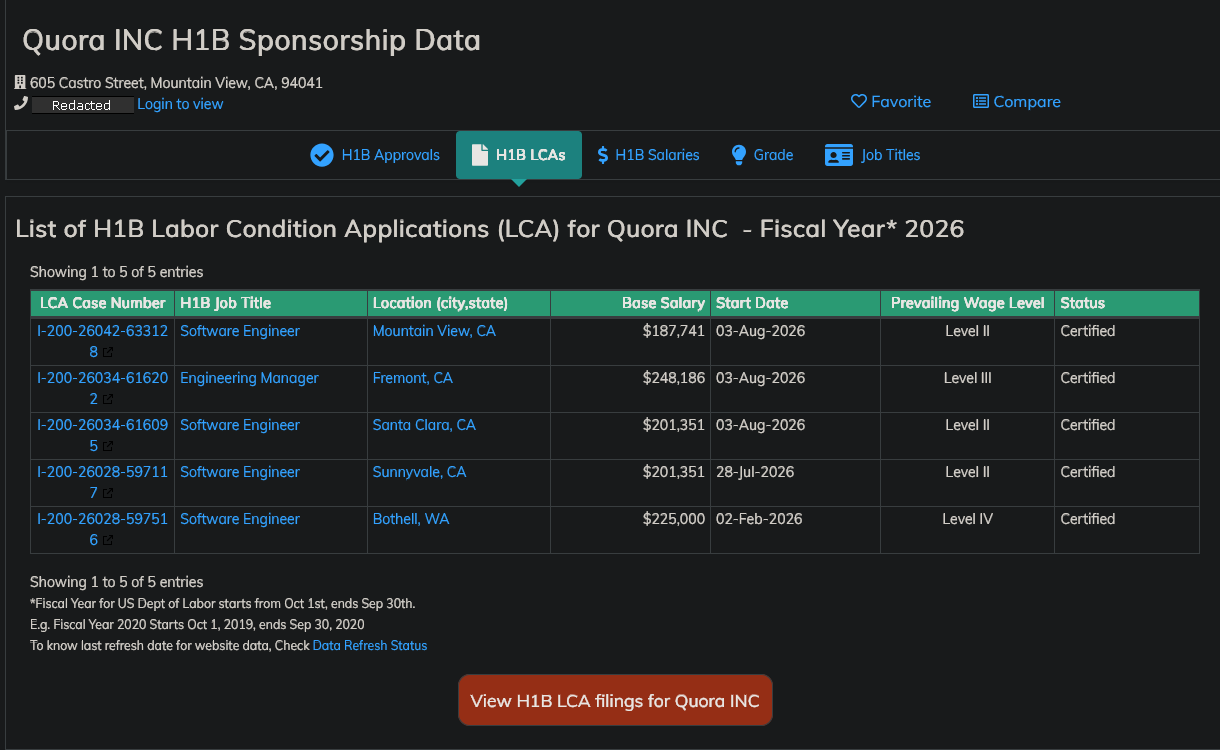Click View H1B LCA filings for Quora INC
The height and width of the screenshot is (750, 1220).
click(x=615, y=701)
